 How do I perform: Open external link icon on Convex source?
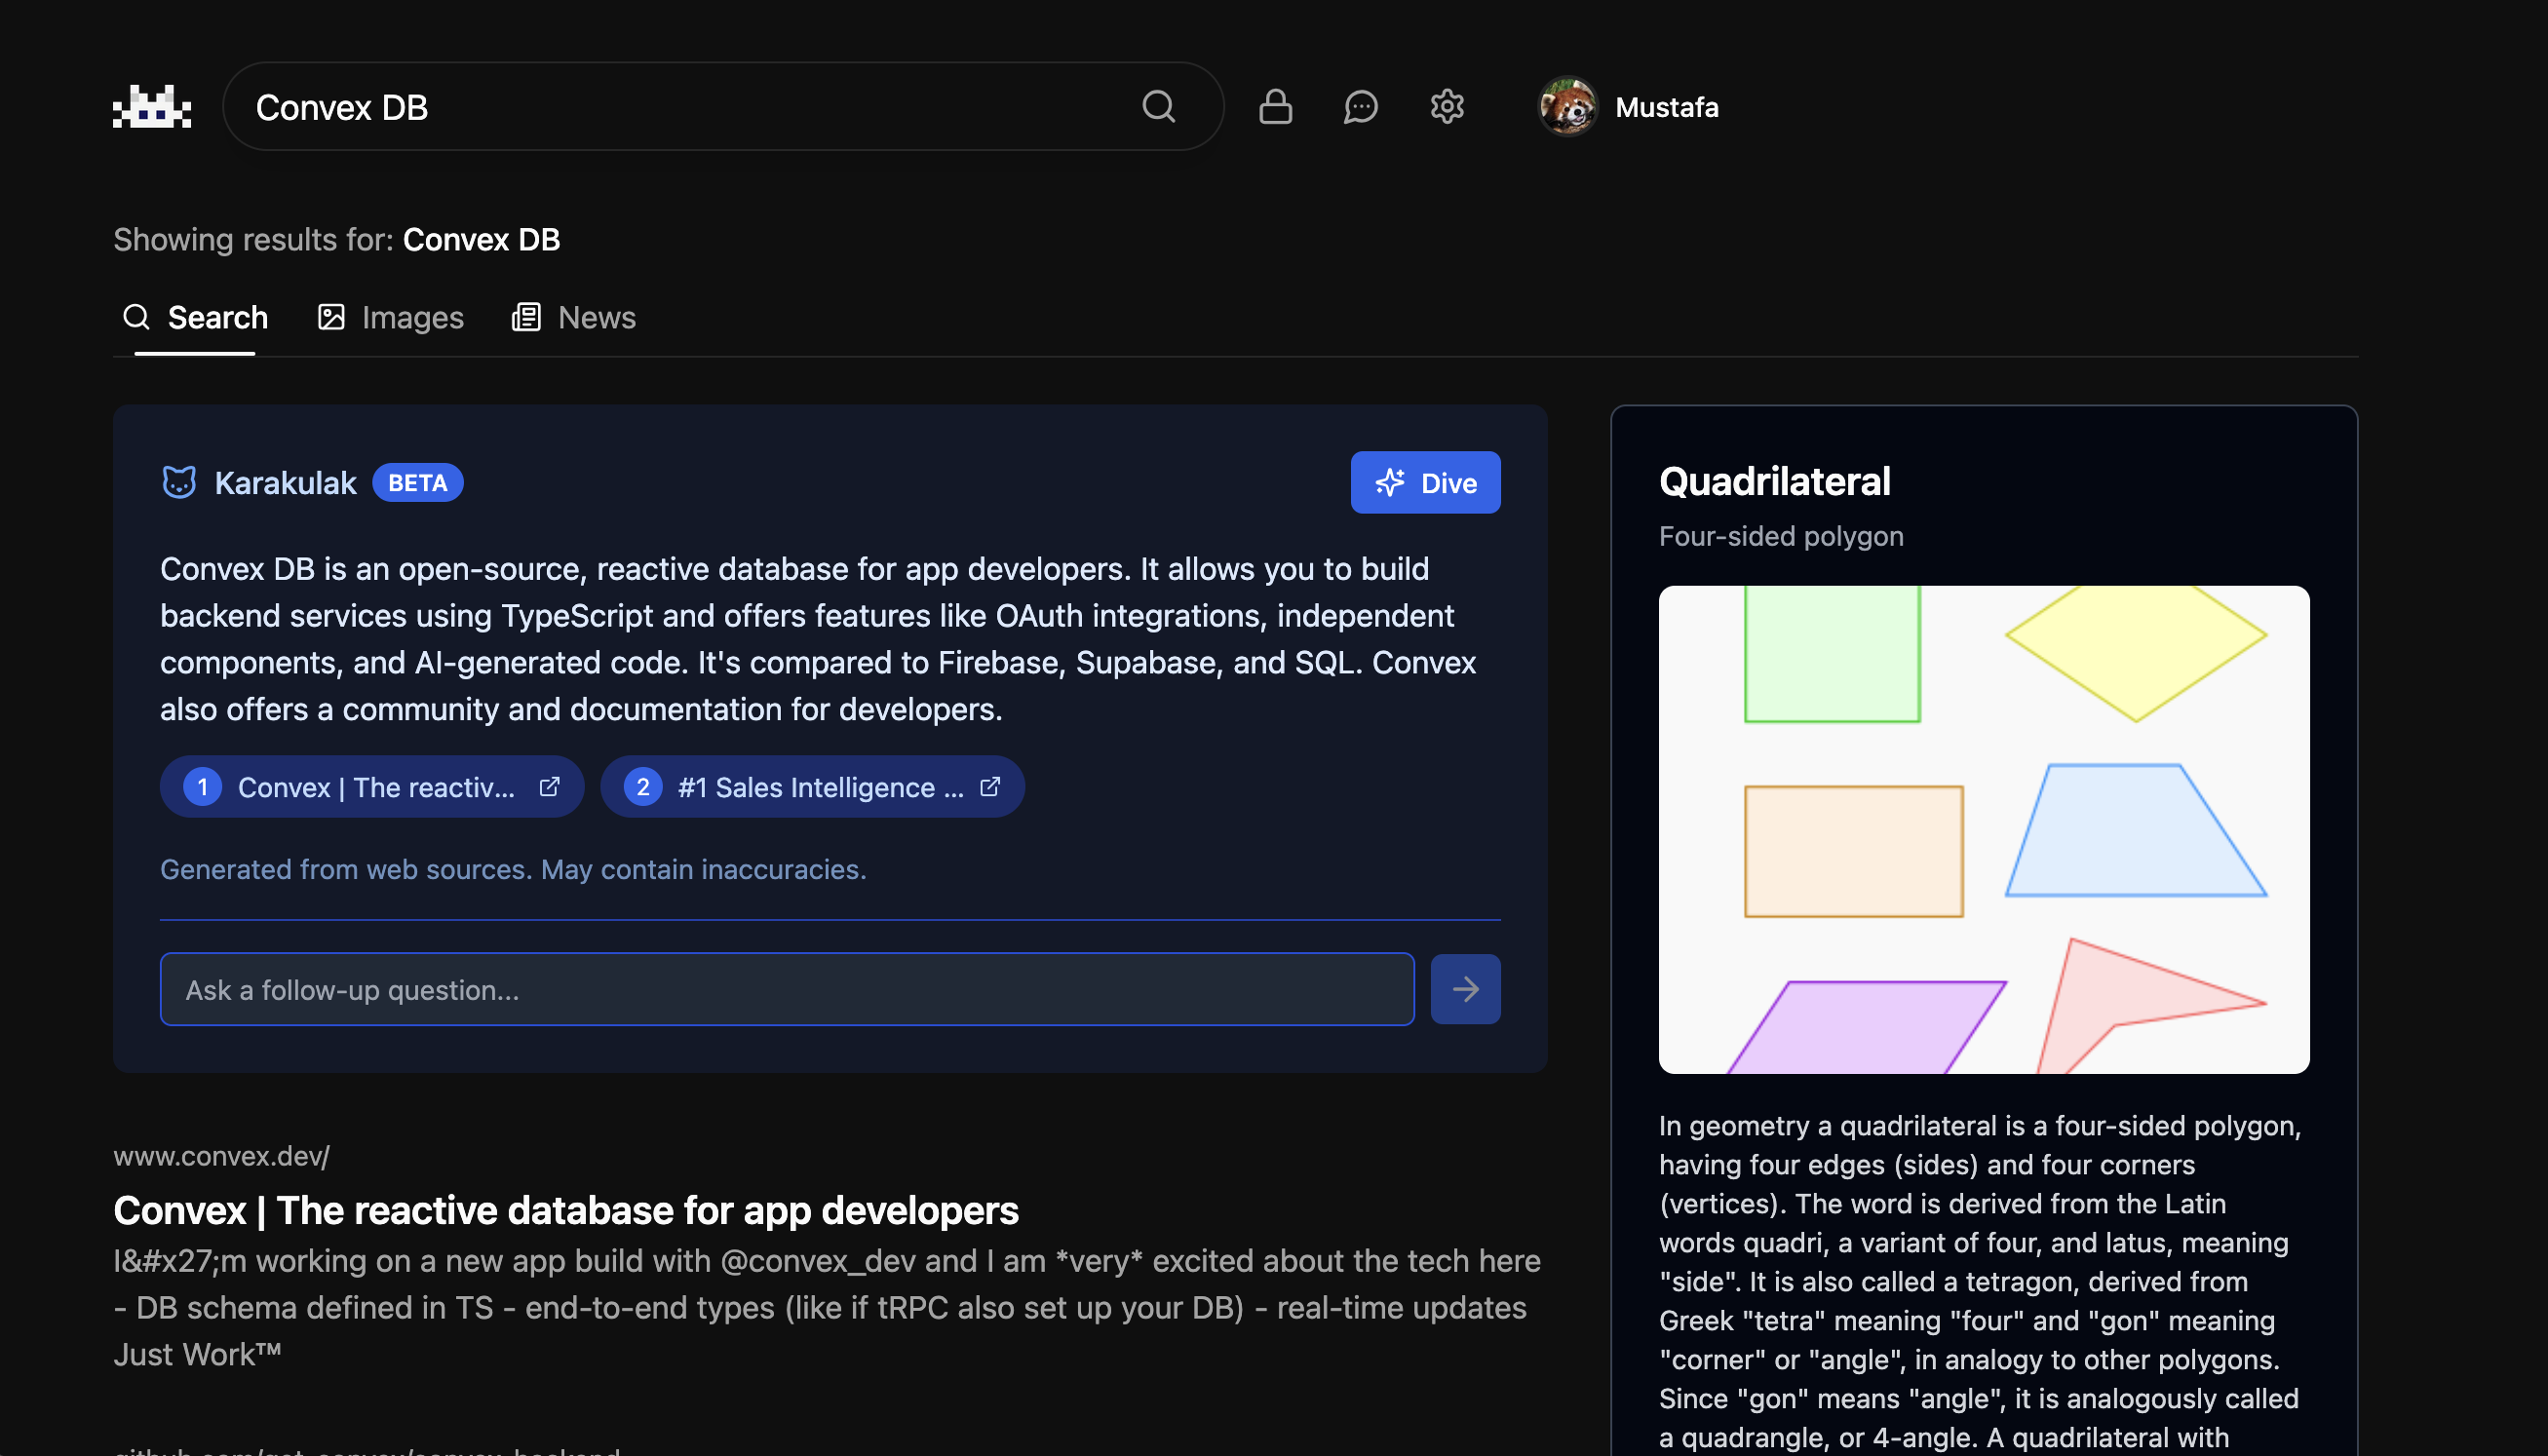549,787
